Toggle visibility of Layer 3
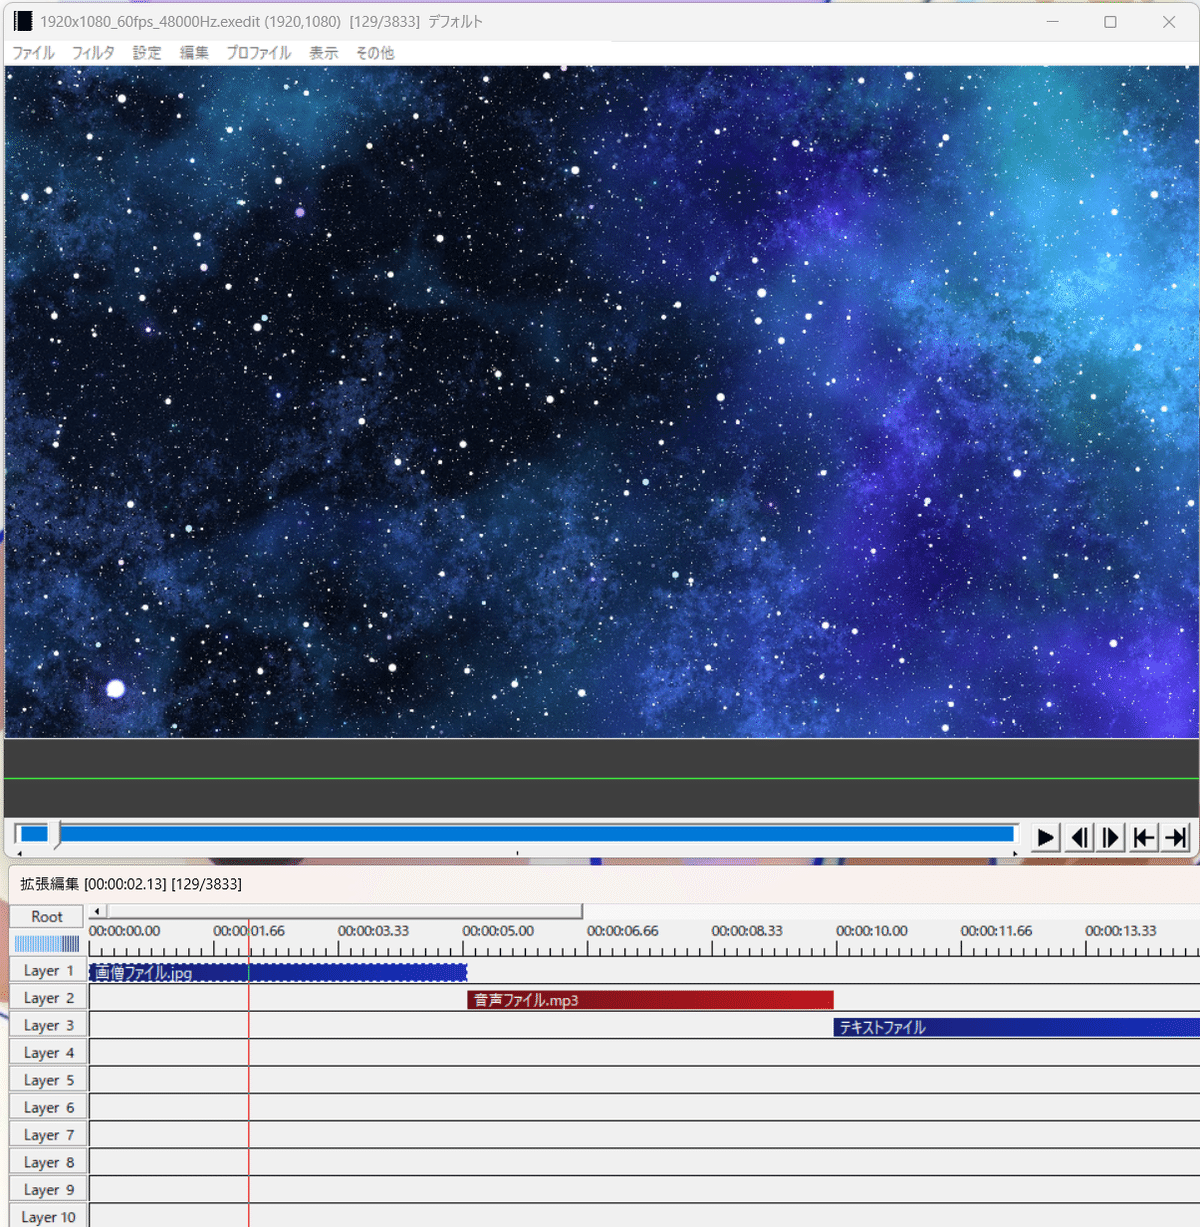The image size is (1200, 1227). point(48,1025)
